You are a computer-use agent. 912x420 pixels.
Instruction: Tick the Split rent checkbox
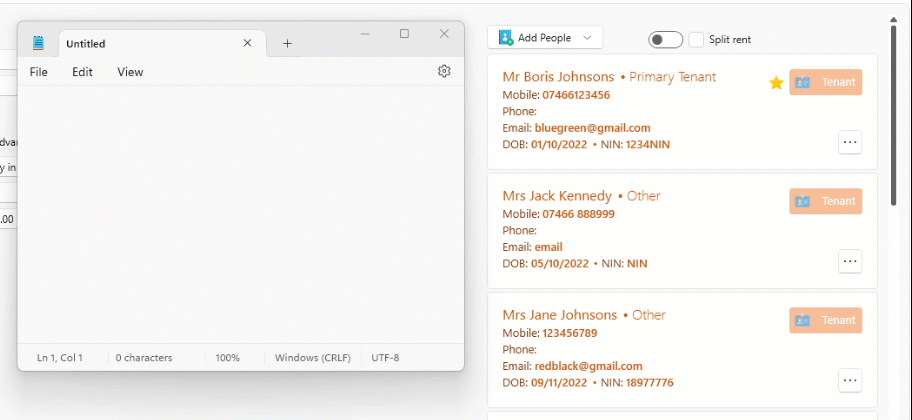coord(696,39)
